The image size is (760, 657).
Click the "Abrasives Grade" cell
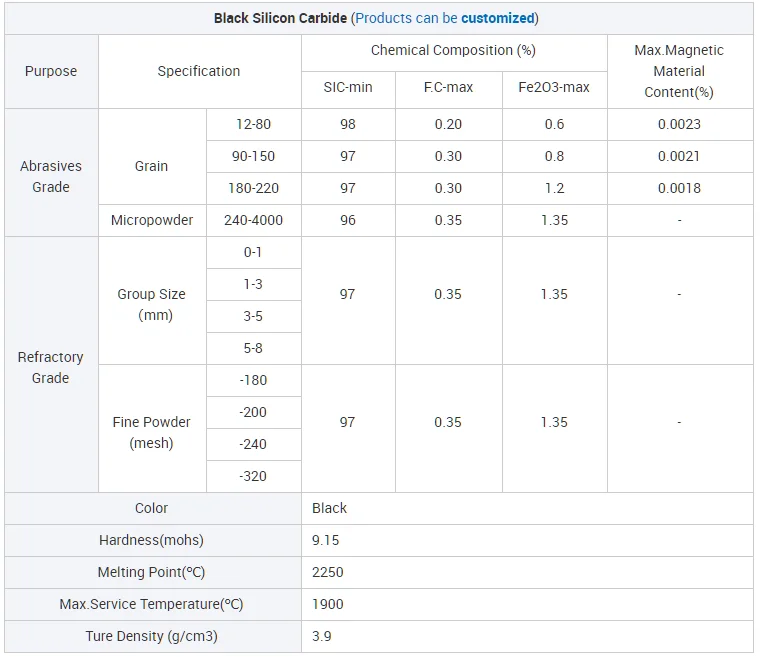click(x=51, y=177)
